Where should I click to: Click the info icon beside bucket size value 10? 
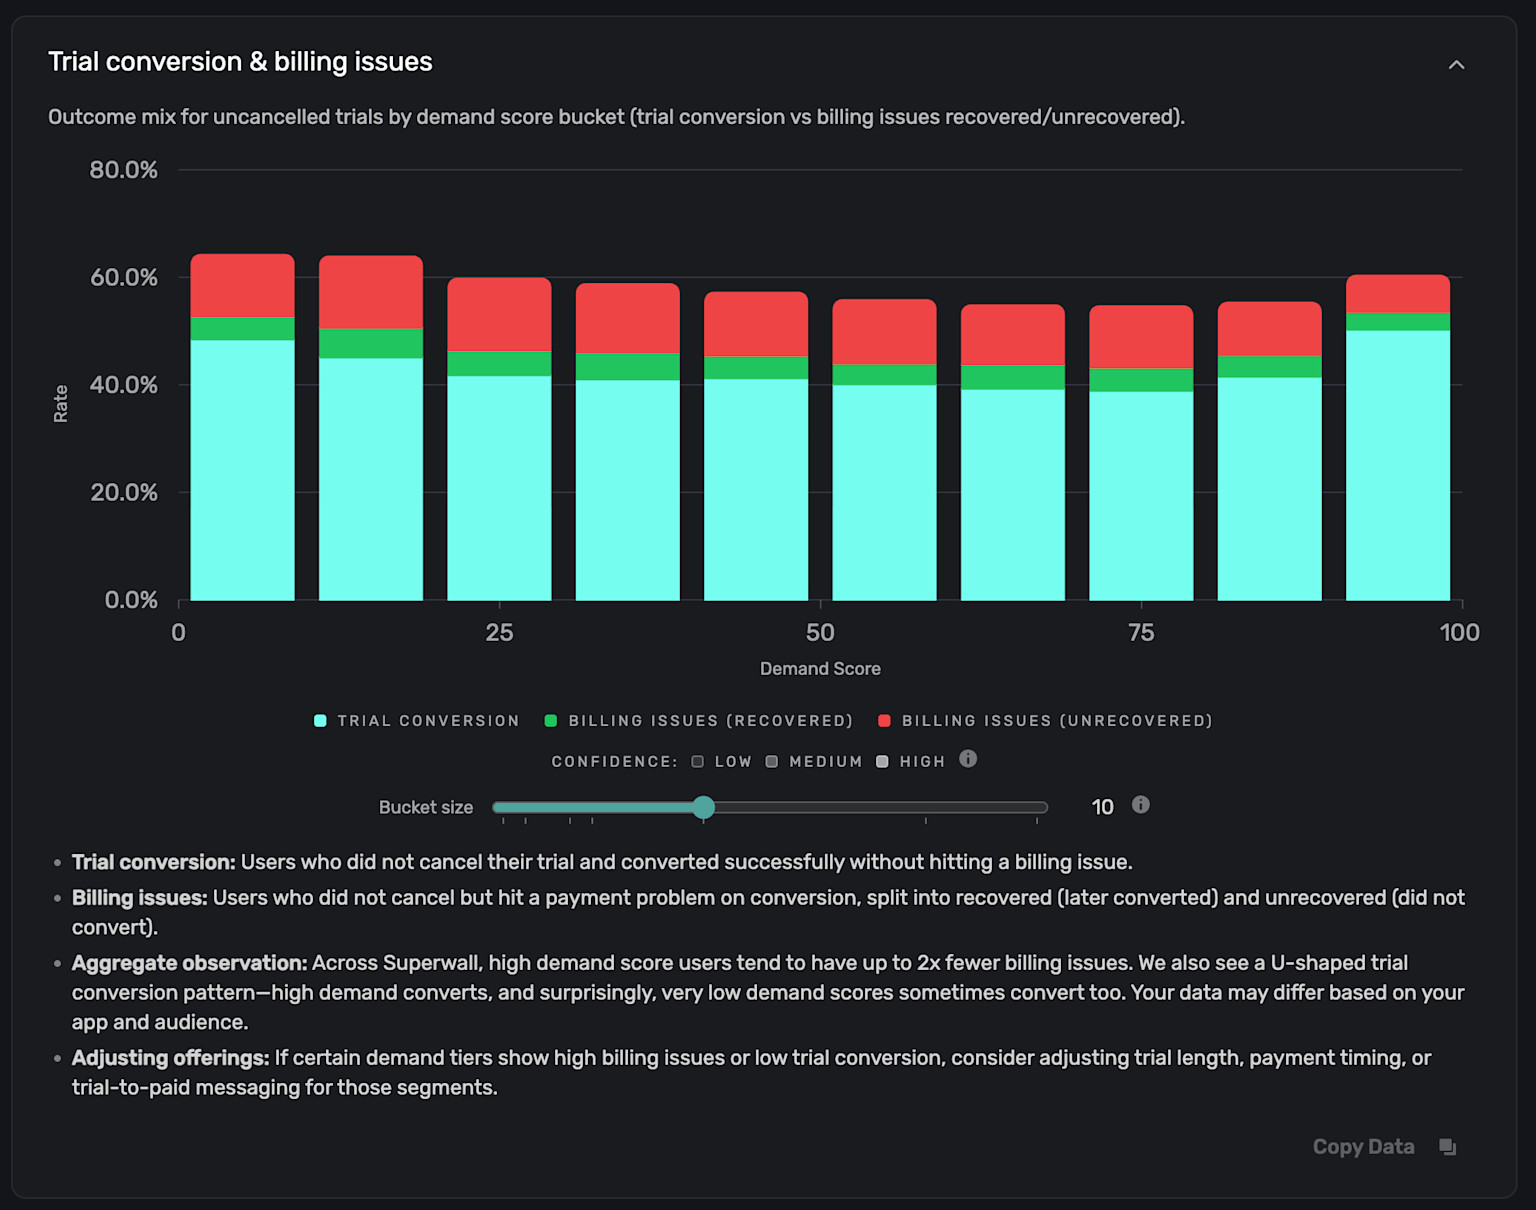pyautogui.click(x=1140, y=805)
